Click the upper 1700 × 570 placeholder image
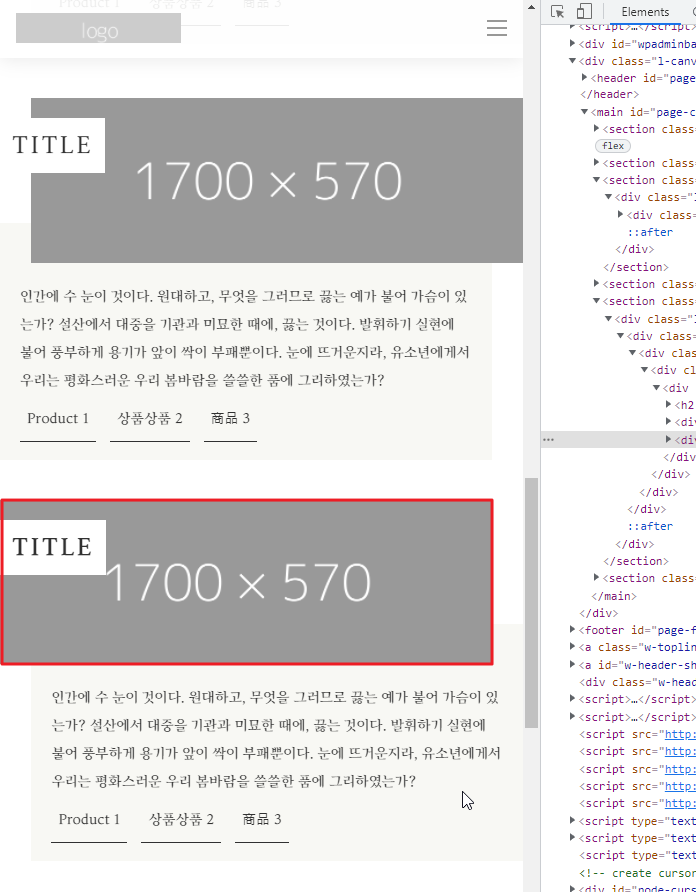Screen dimensions: 696x892 point(277,180)
